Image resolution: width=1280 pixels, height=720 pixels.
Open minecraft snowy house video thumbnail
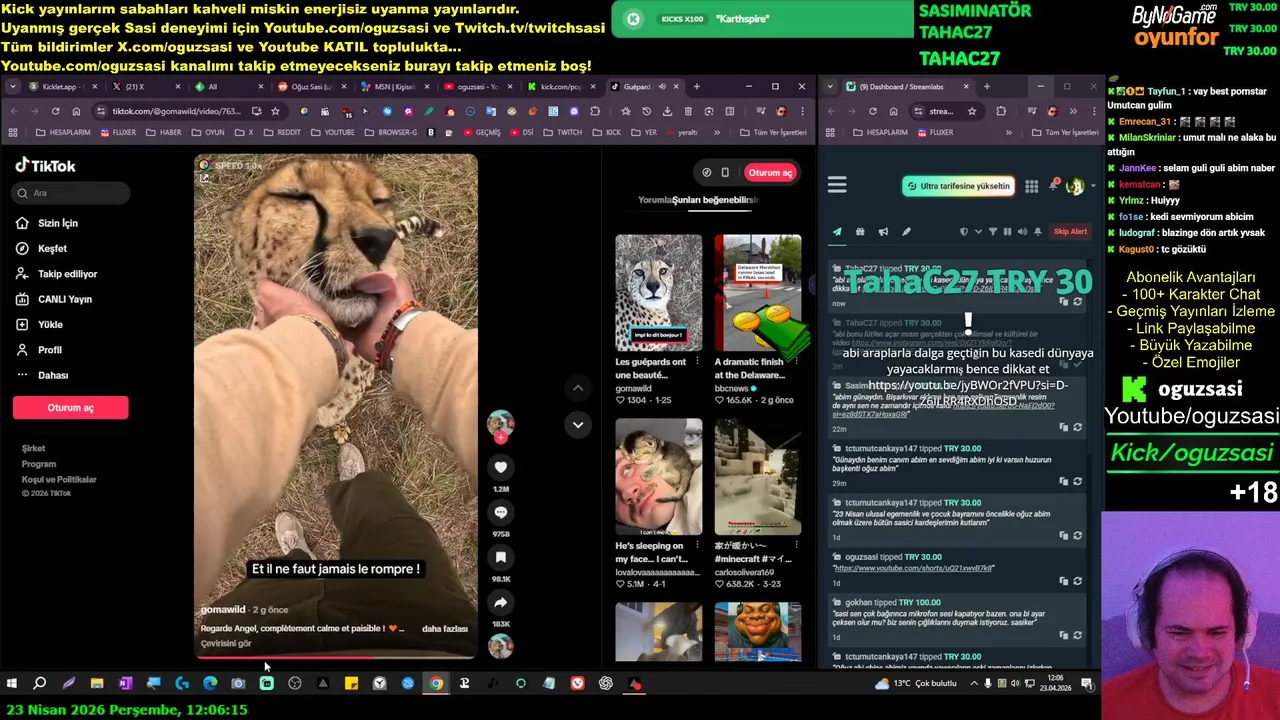pos(757,476)
